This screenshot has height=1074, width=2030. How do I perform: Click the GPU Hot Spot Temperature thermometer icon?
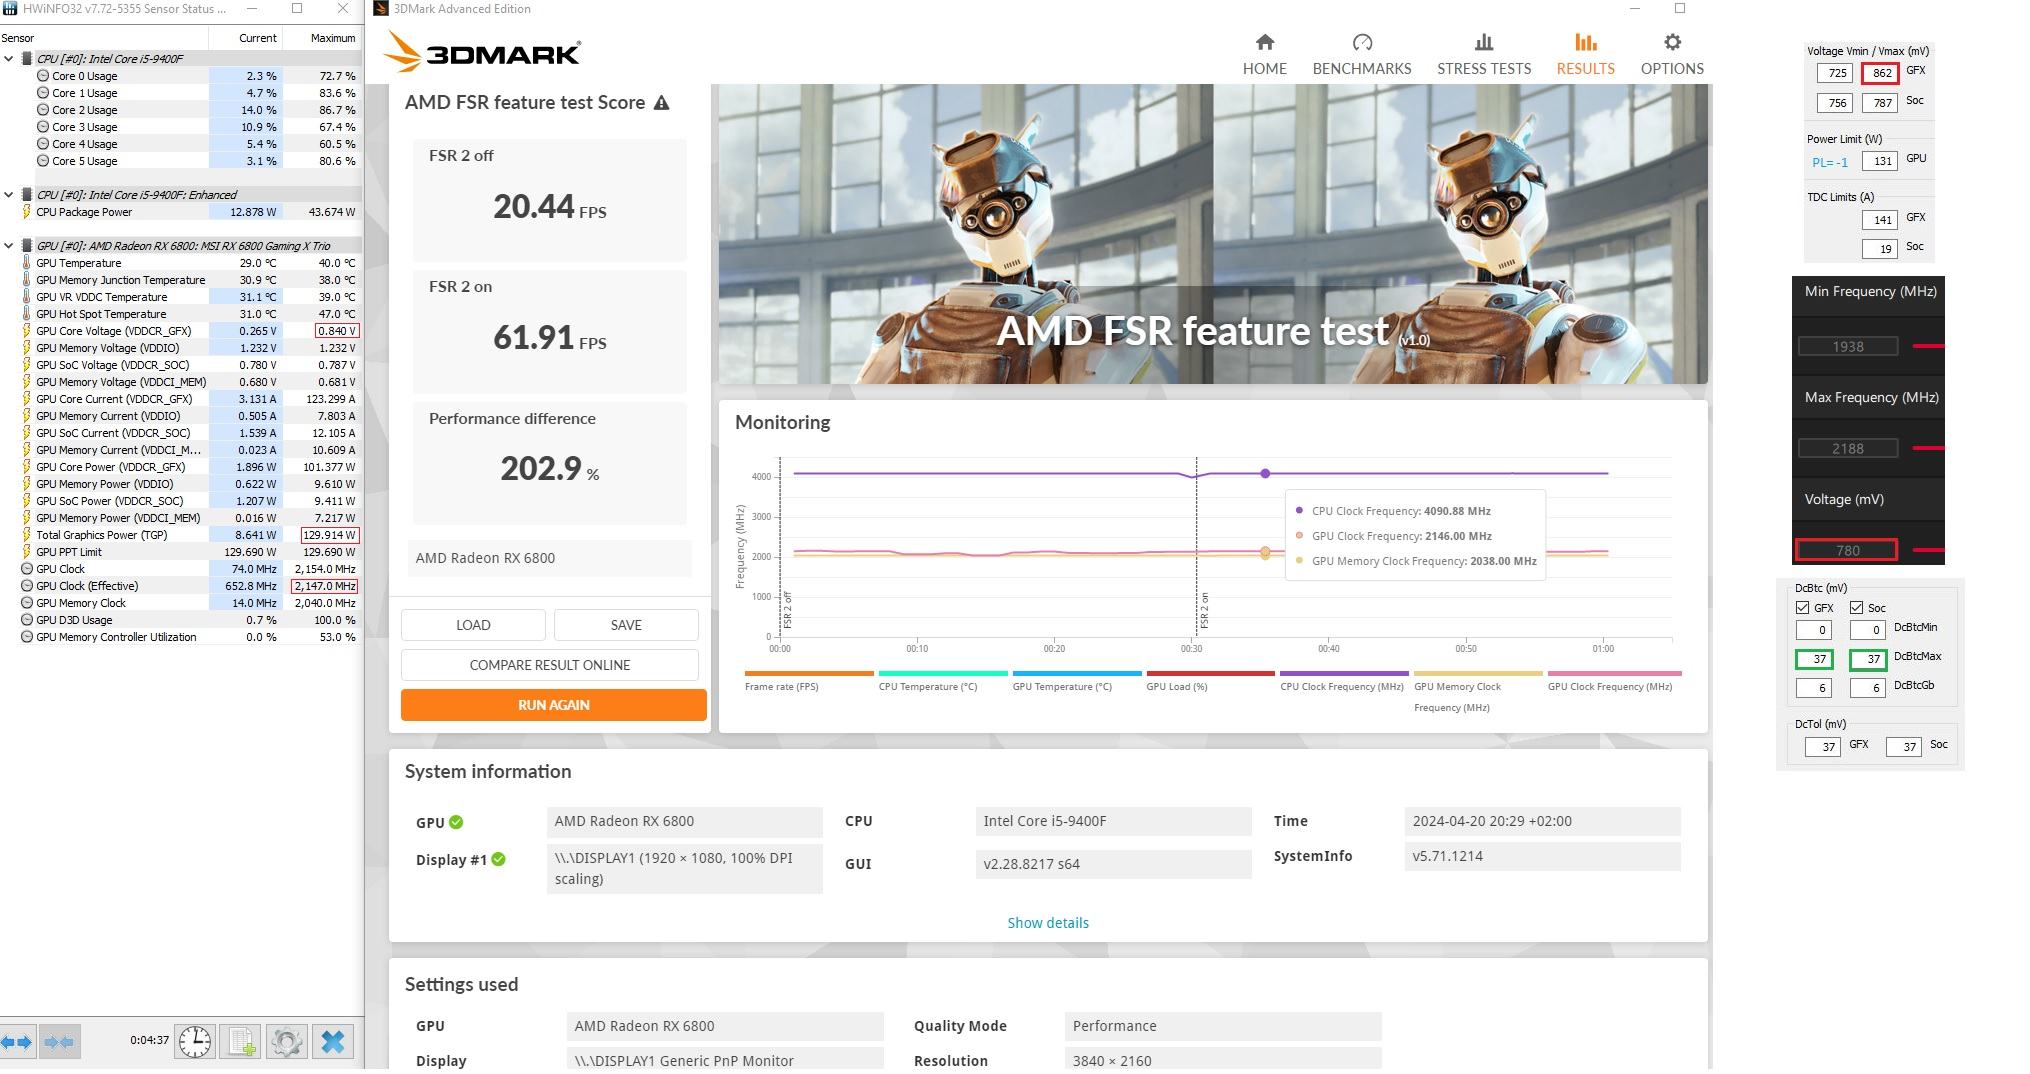26,314
